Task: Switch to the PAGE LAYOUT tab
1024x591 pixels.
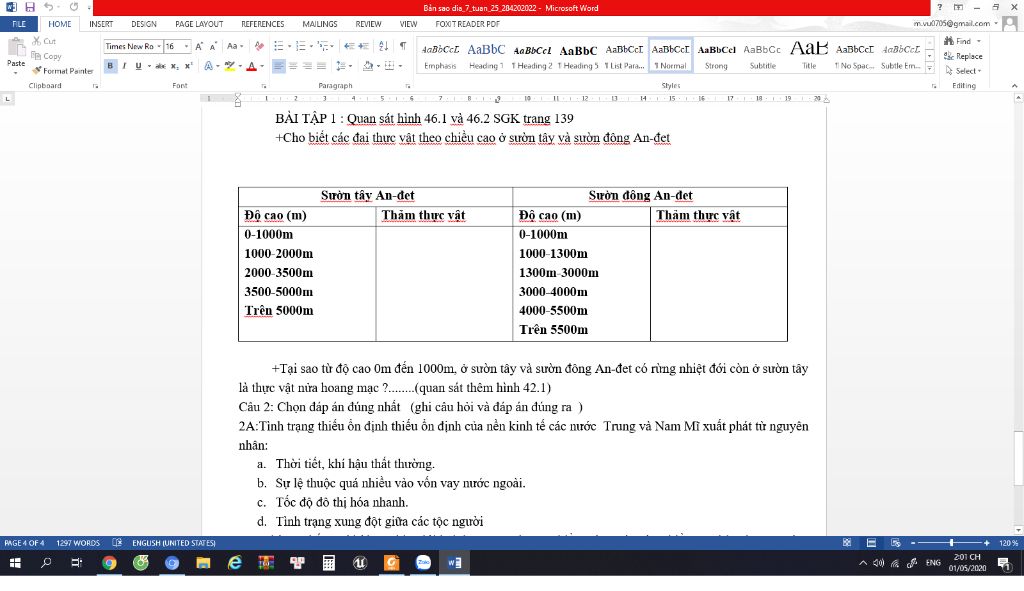Action: [x=199, y=24]
